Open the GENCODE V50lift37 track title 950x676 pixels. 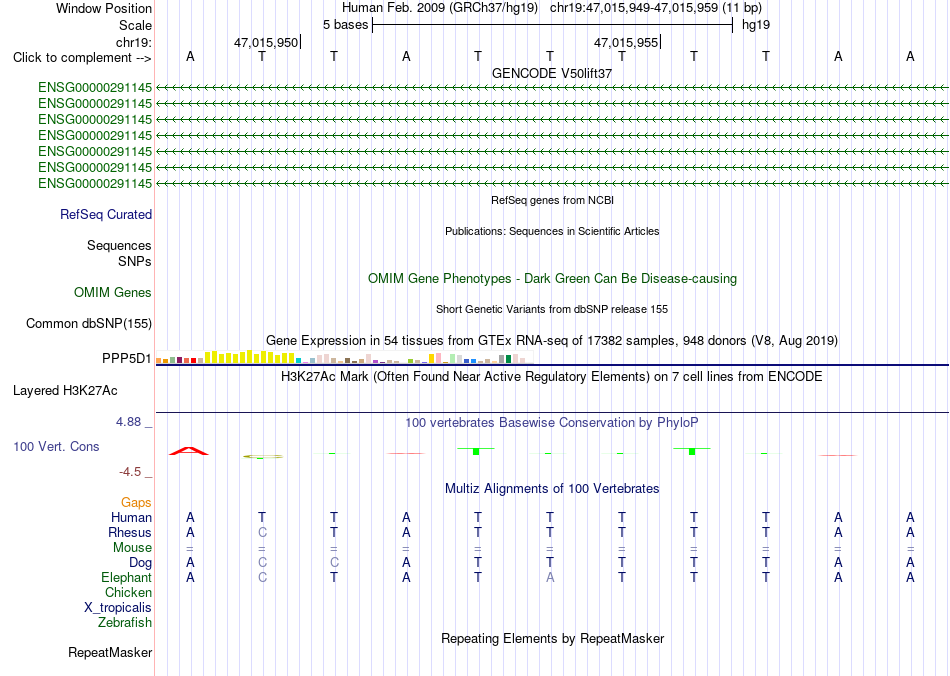coord(552,73)
